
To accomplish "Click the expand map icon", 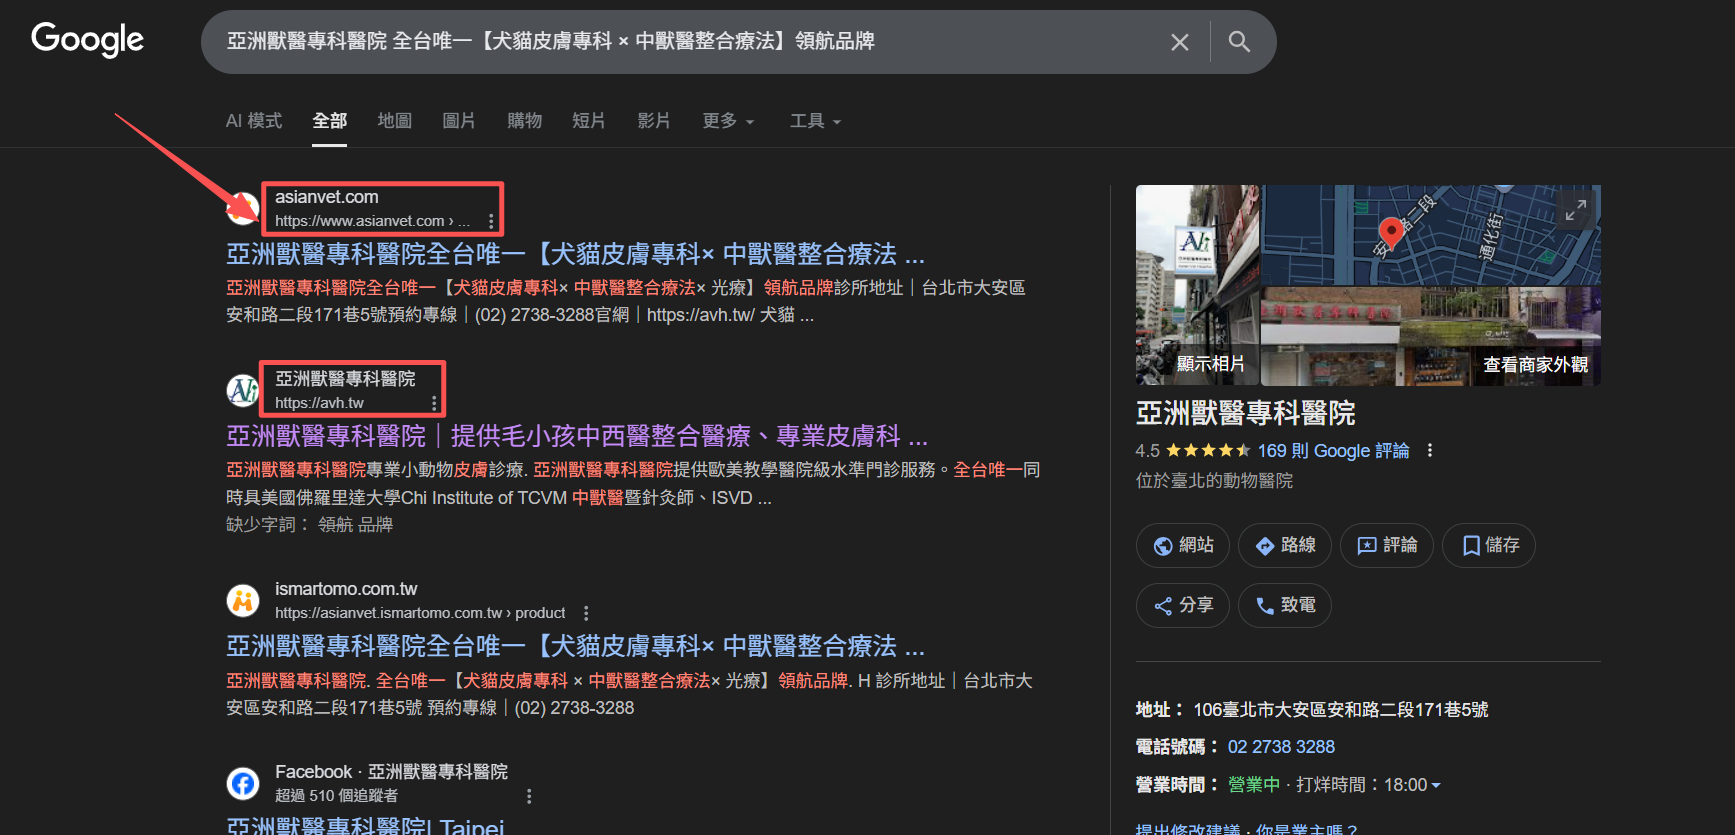I will 1575,210.
